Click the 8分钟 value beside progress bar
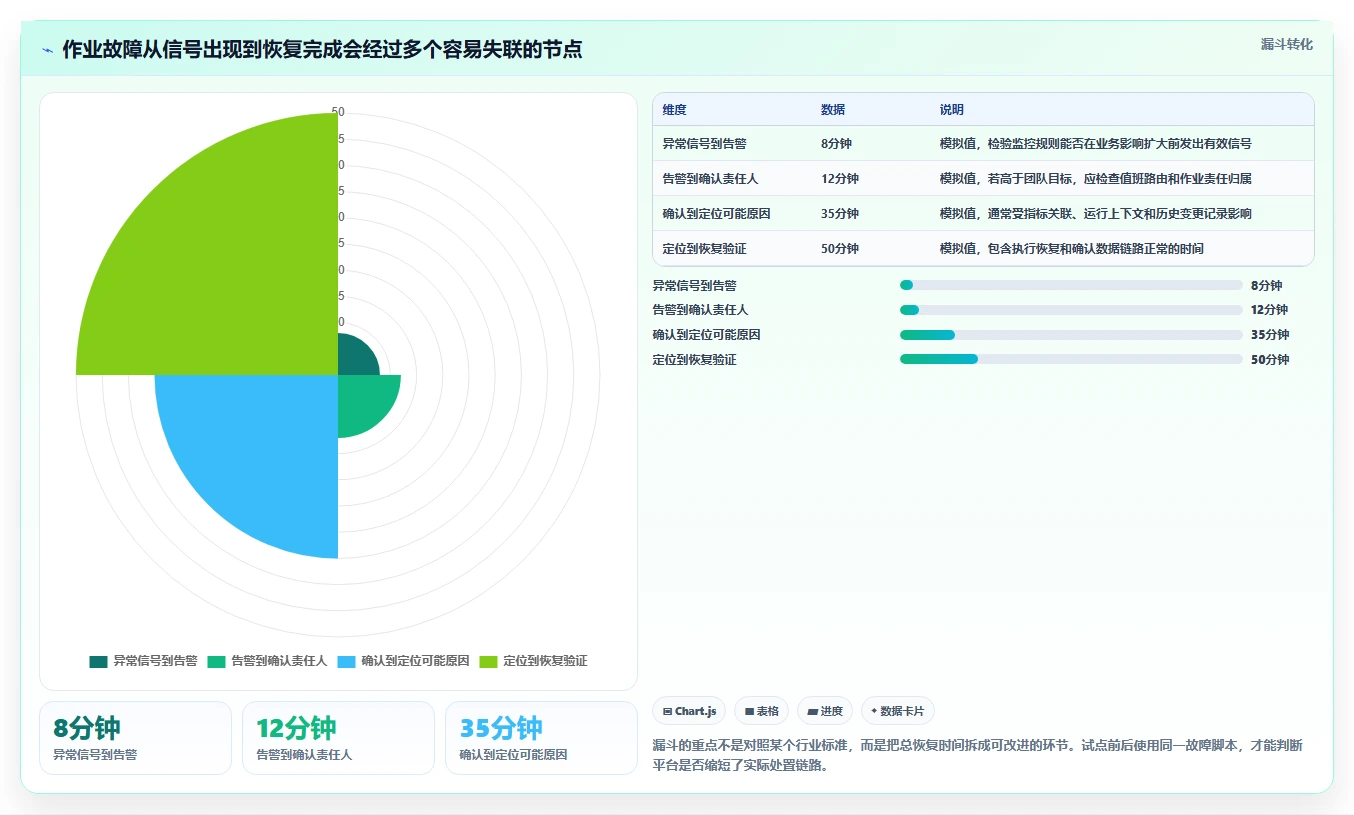This screenshot has height=815, width=1354. point(1266,286)
